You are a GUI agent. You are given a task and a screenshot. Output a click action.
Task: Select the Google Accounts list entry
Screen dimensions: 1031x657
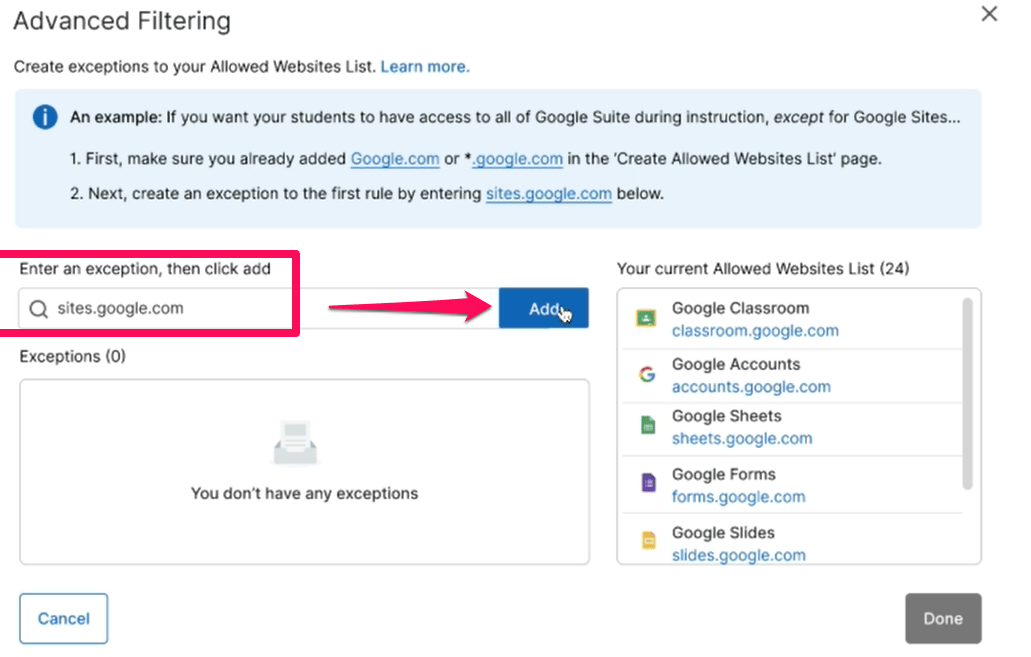792,376
